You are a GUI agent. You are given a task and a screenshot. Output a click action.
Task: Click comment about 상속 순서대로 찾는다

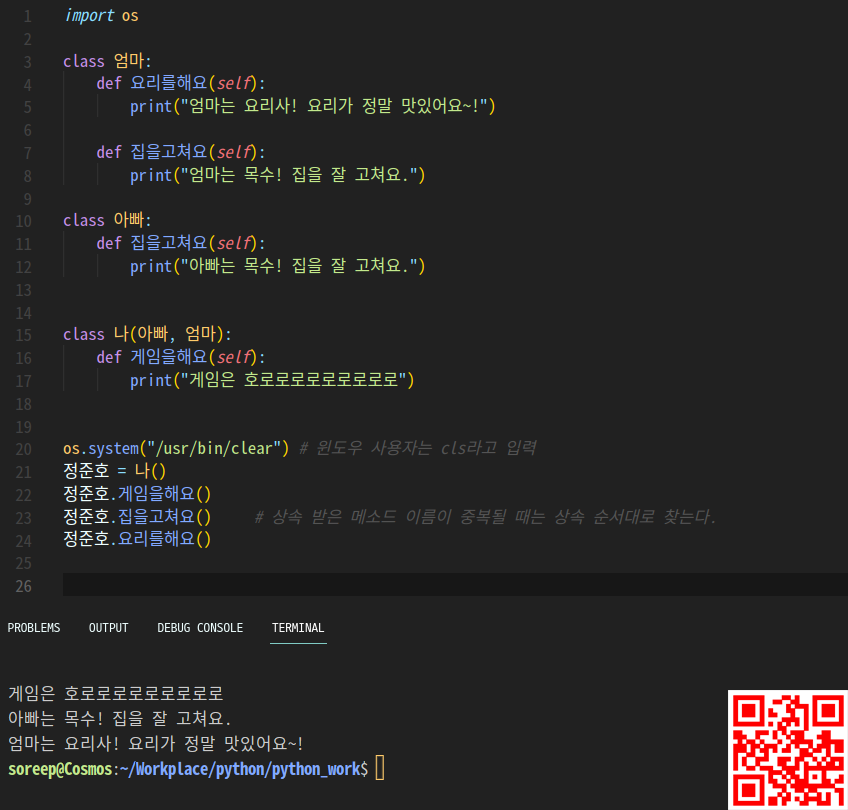click(485, 517)
